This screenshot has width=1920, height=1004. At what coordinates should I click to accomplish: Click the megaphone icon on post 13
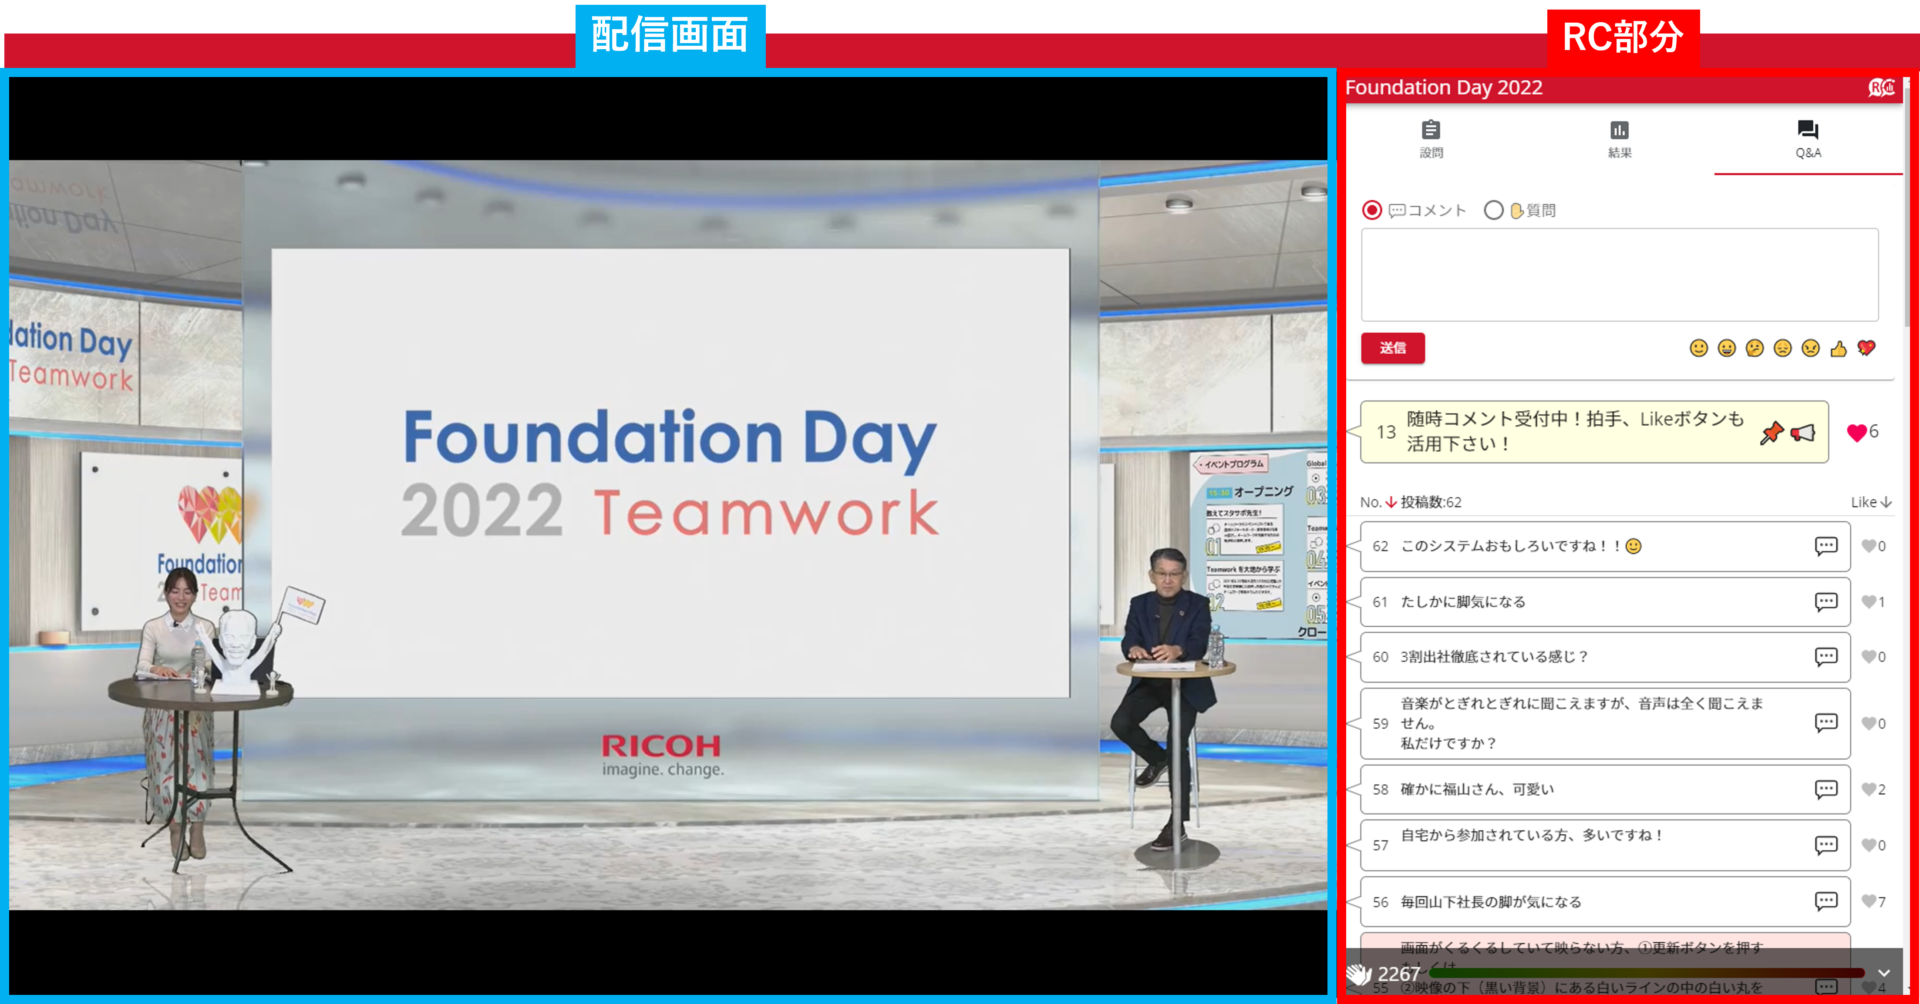1803,433
